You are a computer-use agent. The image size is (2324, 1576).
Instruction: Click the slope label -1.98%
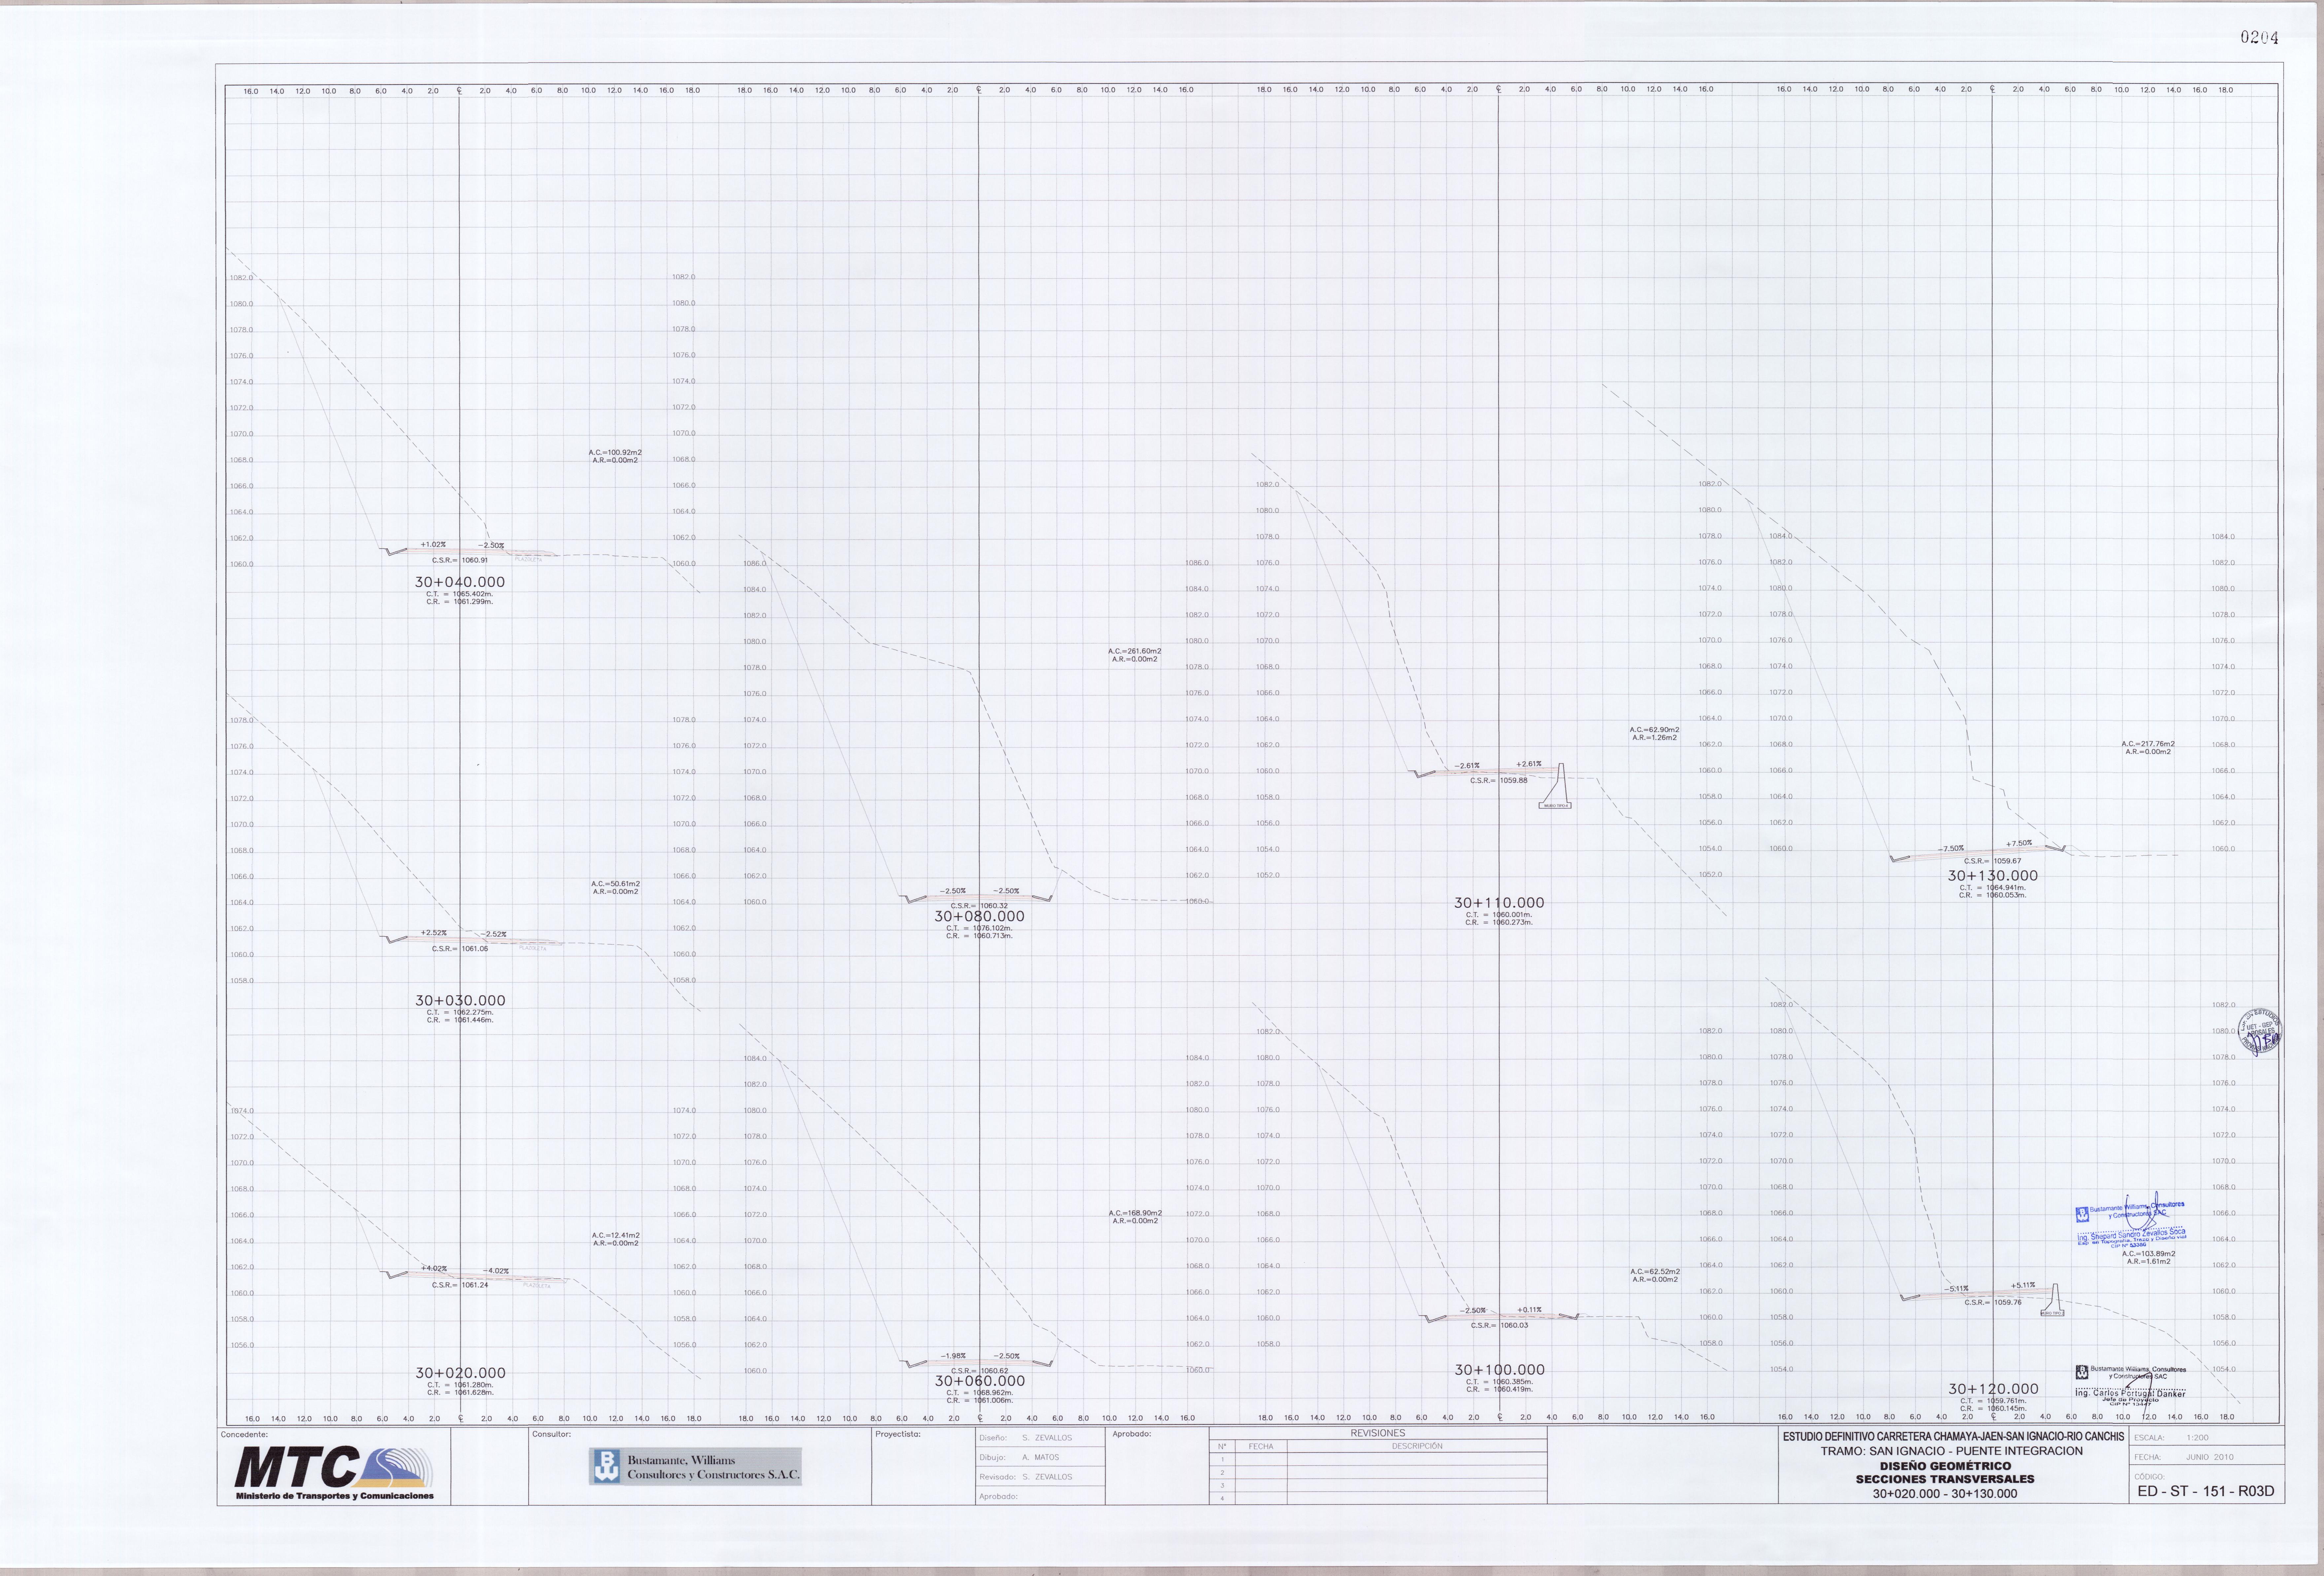tap(953, 1356)
